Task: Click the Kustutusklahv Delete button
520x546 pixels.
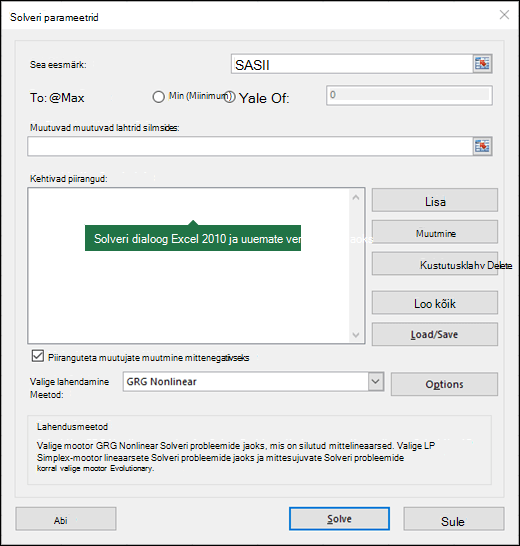Action: (x=435, y=264)
